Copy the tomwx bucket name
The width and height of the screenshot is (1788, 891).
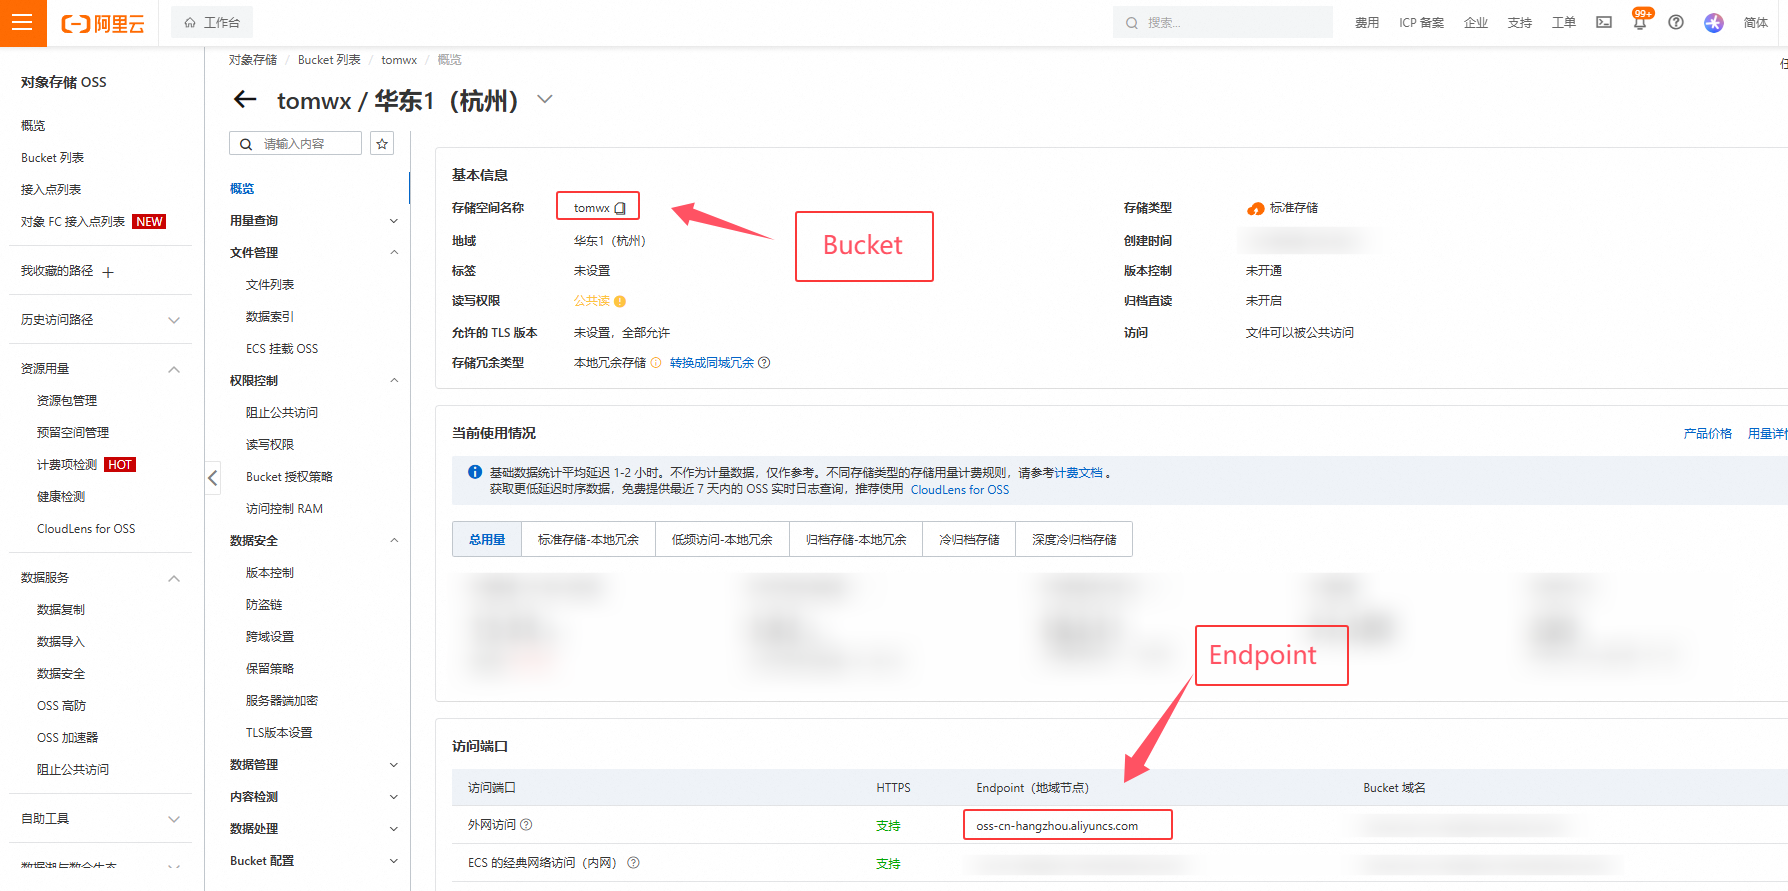coord(620,208)
